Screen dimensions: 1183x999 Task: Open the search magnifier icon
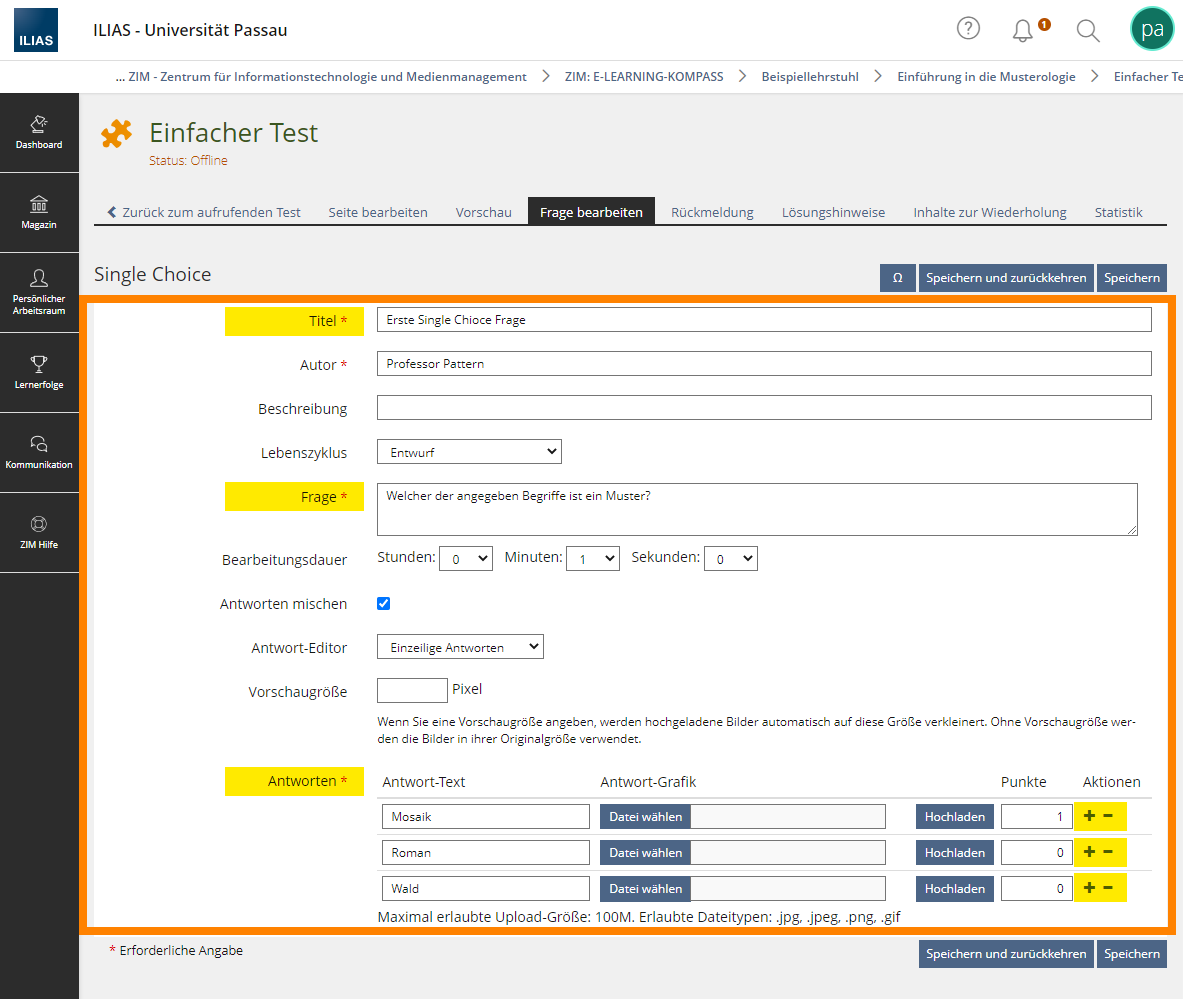1087,31
